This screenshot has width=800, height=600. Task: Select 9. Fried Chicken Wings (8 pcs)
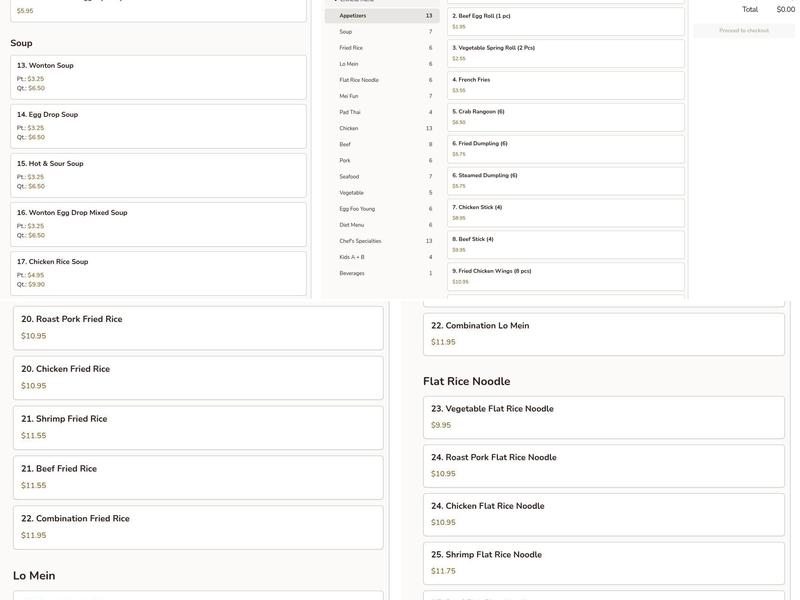(x=566, y=276)
